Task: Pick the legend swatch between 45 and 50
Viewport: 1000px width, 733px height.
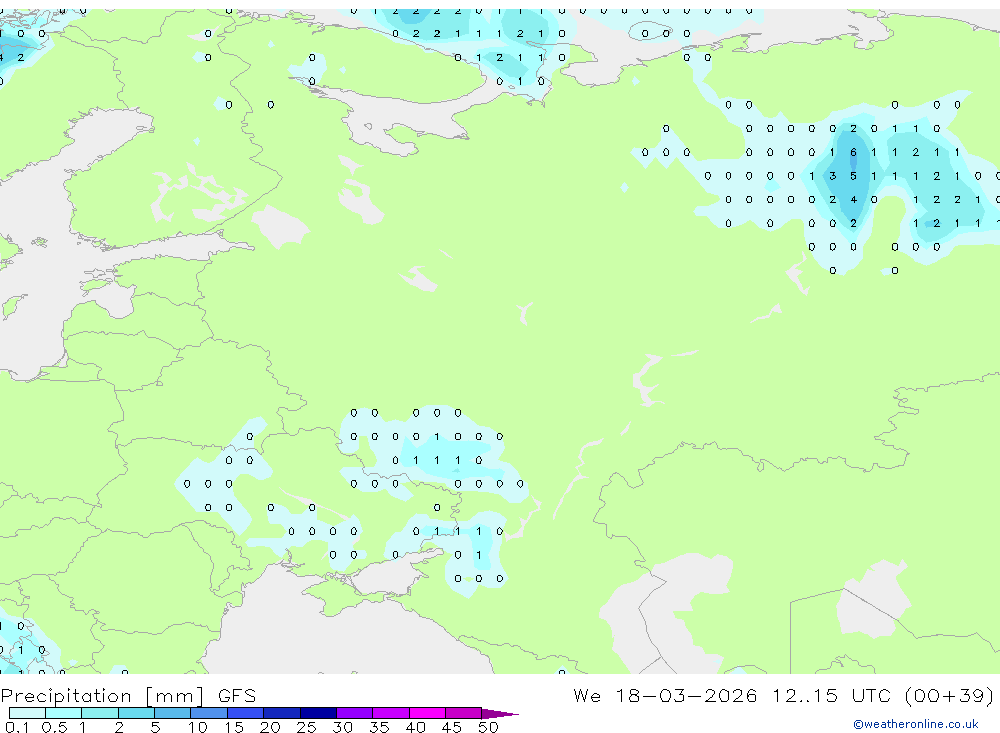Action: click(x=464, y=713)
